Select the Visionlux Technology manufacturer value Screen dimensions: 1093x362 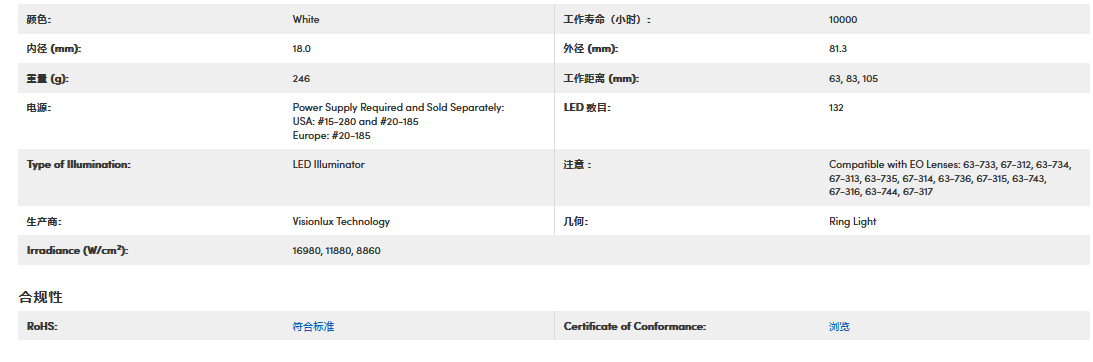[341, 221]
